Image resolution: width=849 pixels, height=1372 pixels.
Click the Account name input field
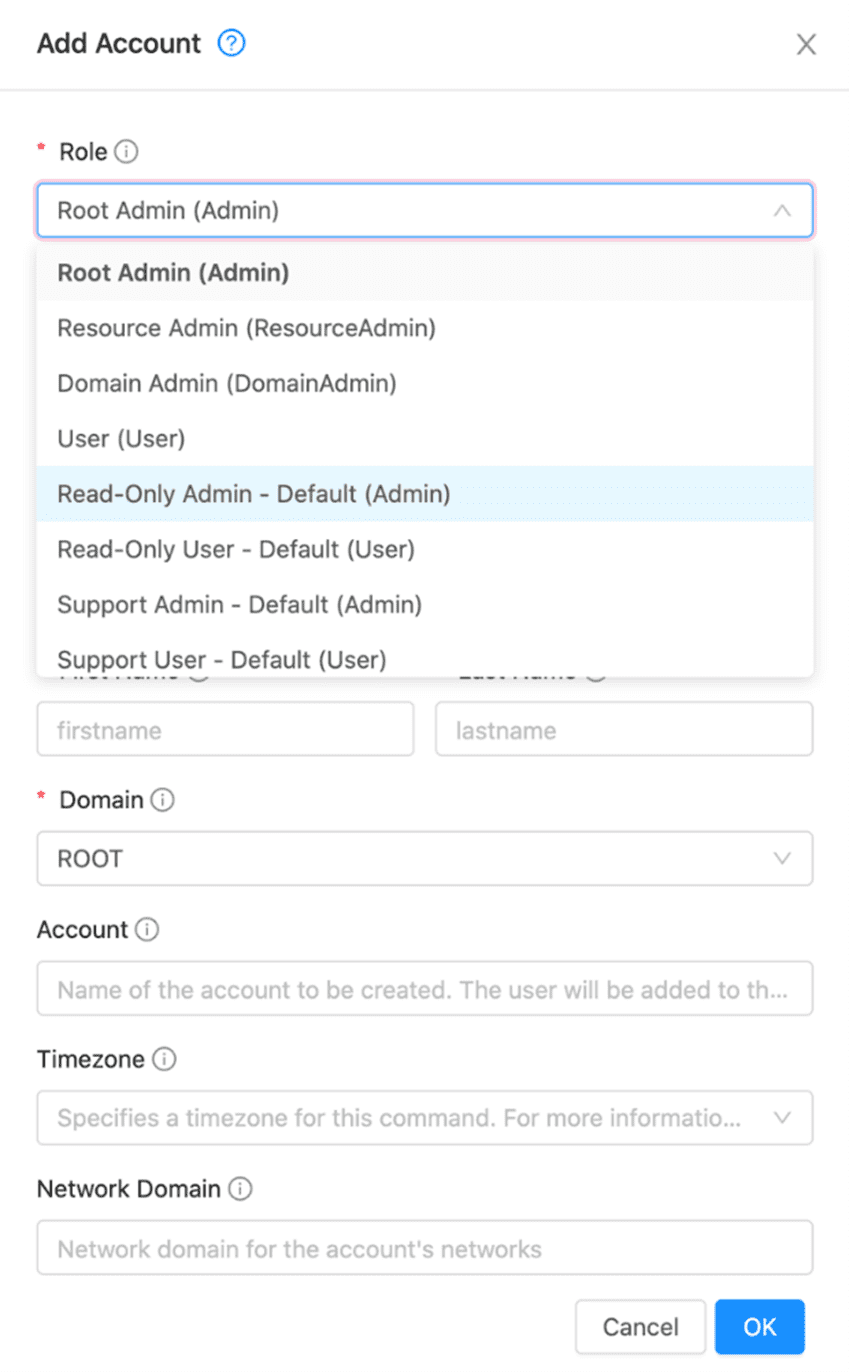(424, 988)
